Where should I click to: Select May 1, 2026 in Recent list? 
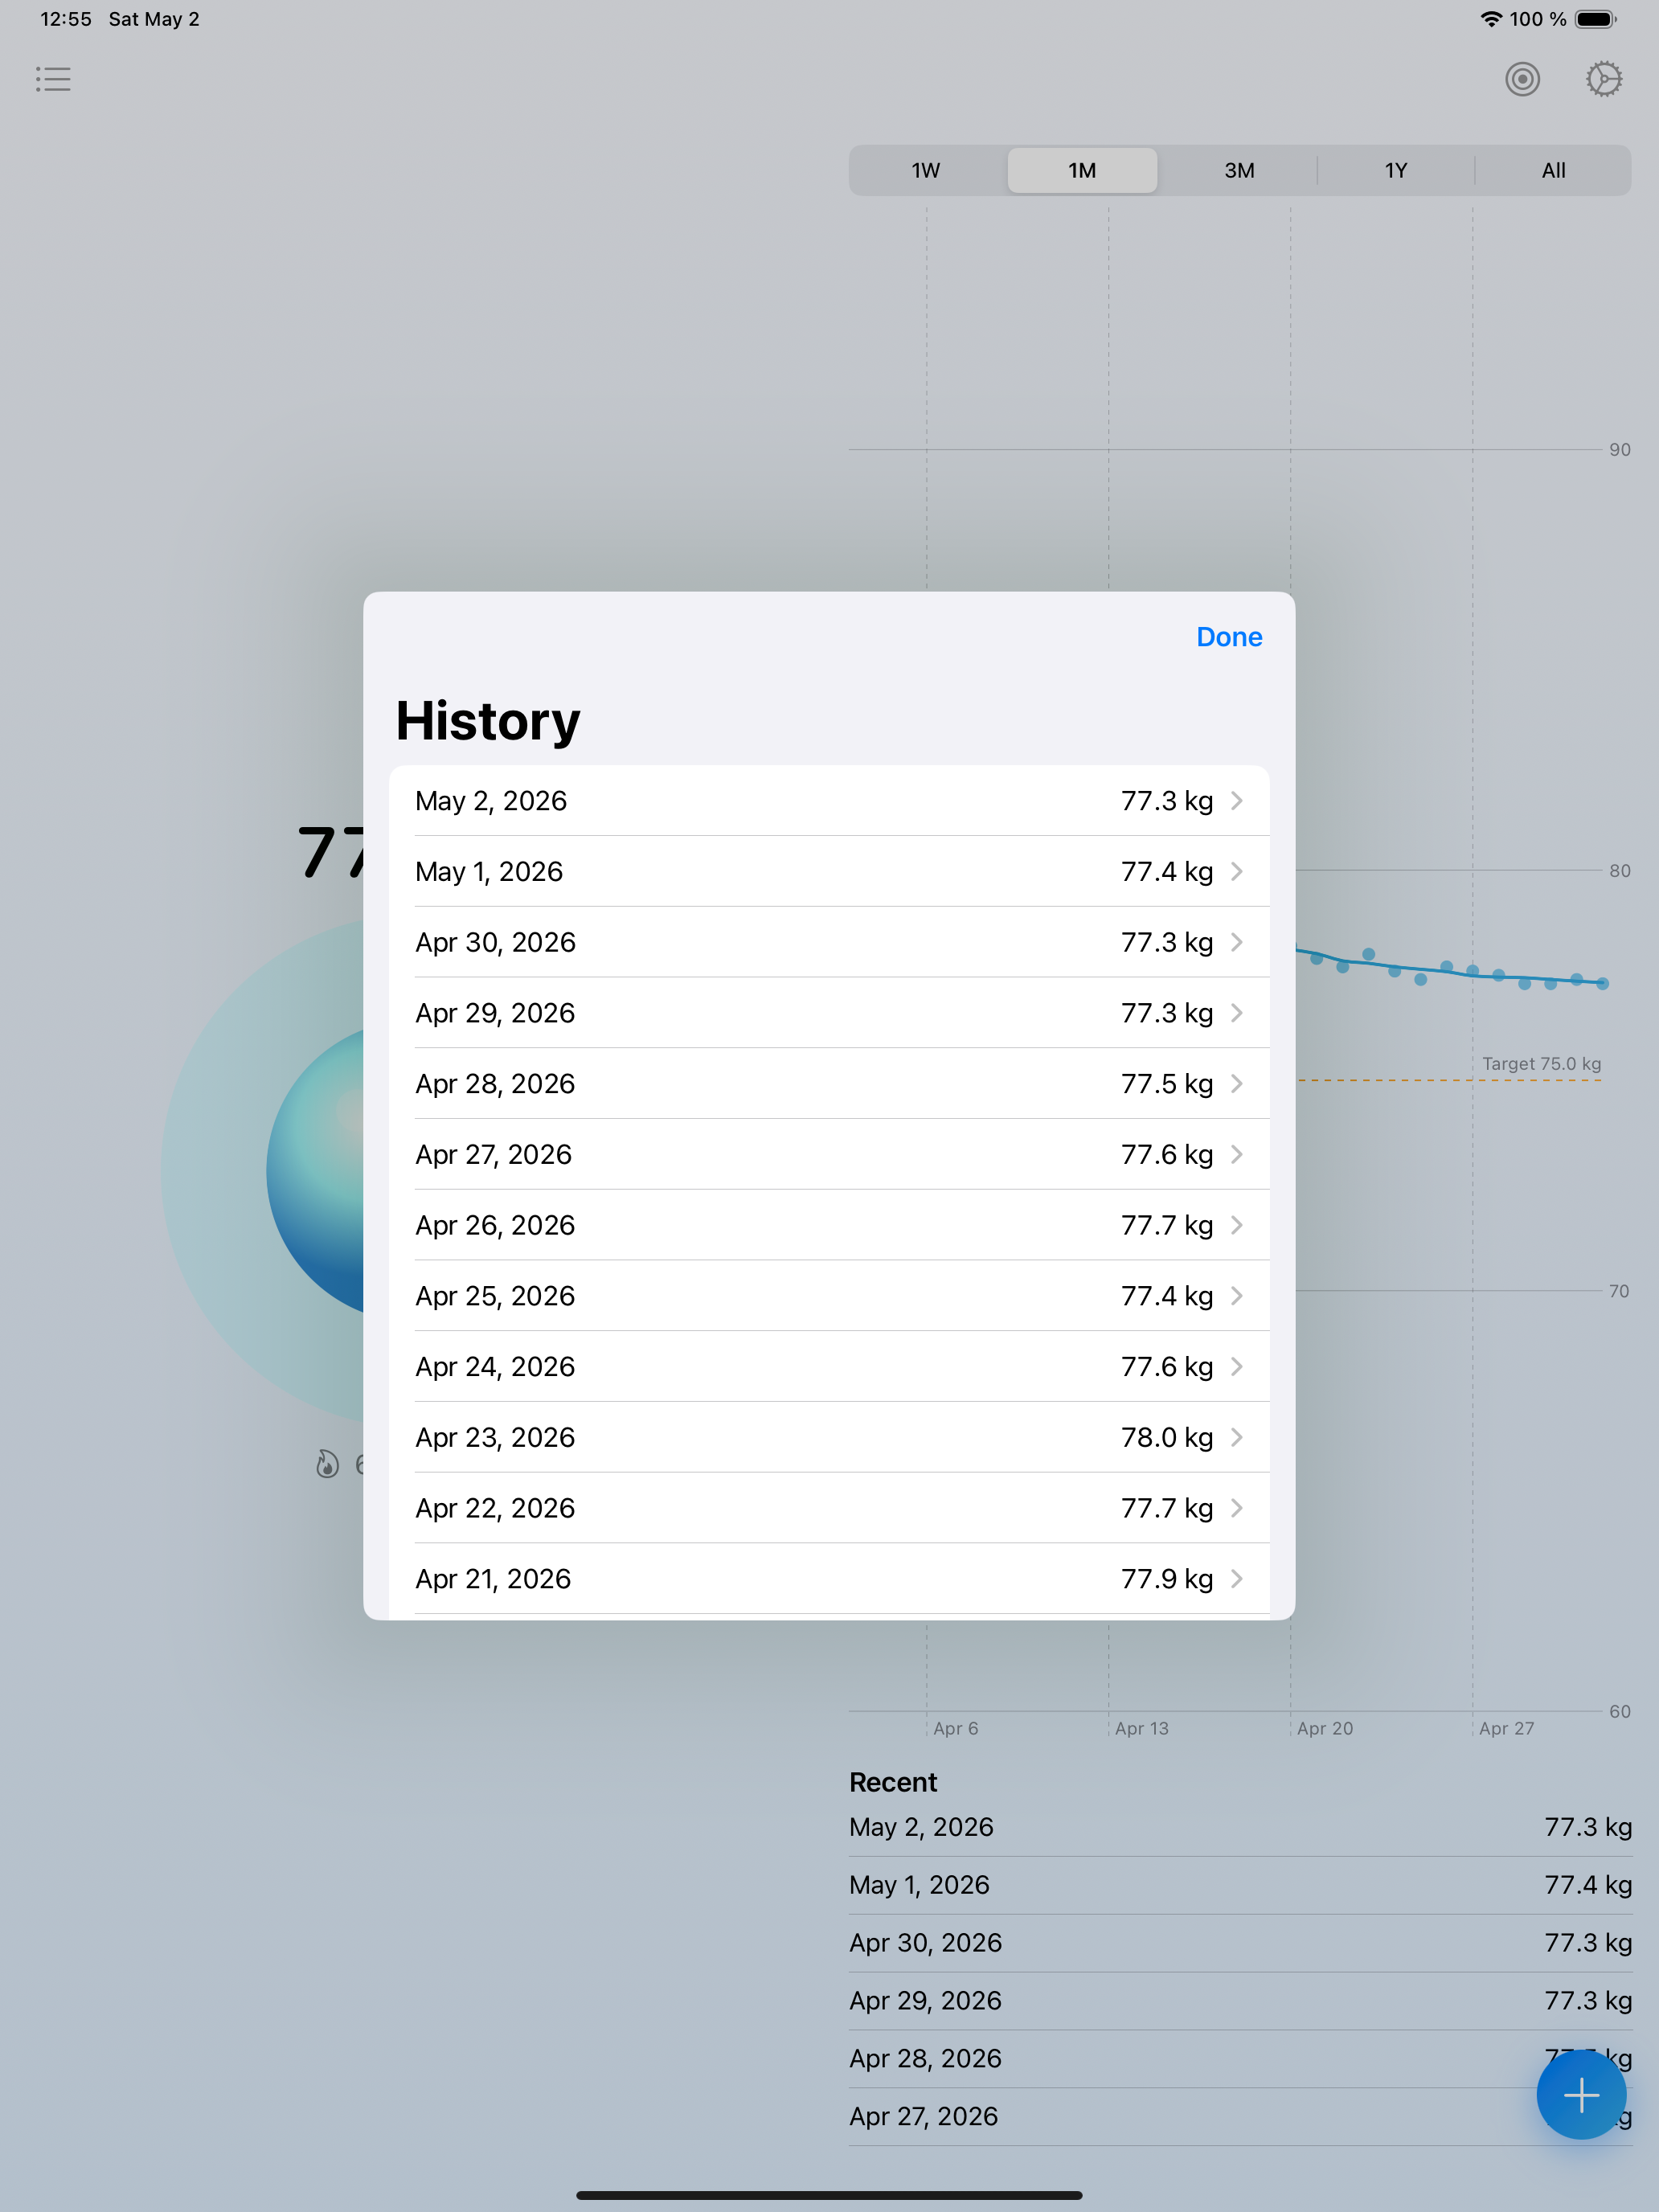(1240, 1885)
